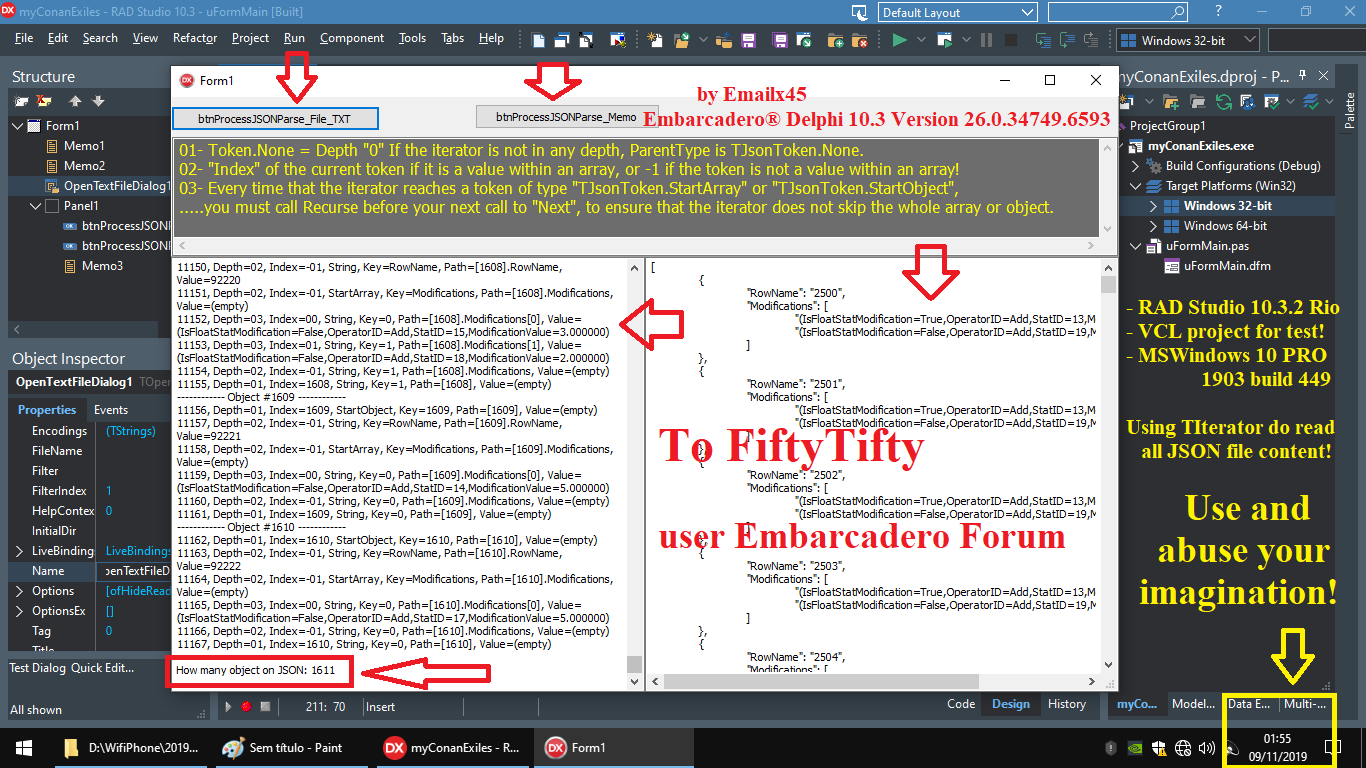Image resolution: width=1366 pixels, height=768 pixels.
Task: Click the help question mark icon
Action: point(1217,11)
